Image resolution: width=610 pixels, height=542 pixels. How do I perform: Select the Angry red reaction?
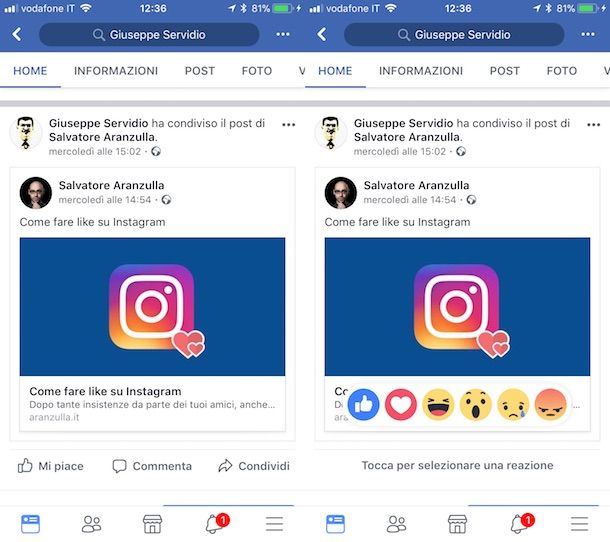(550, 405)
